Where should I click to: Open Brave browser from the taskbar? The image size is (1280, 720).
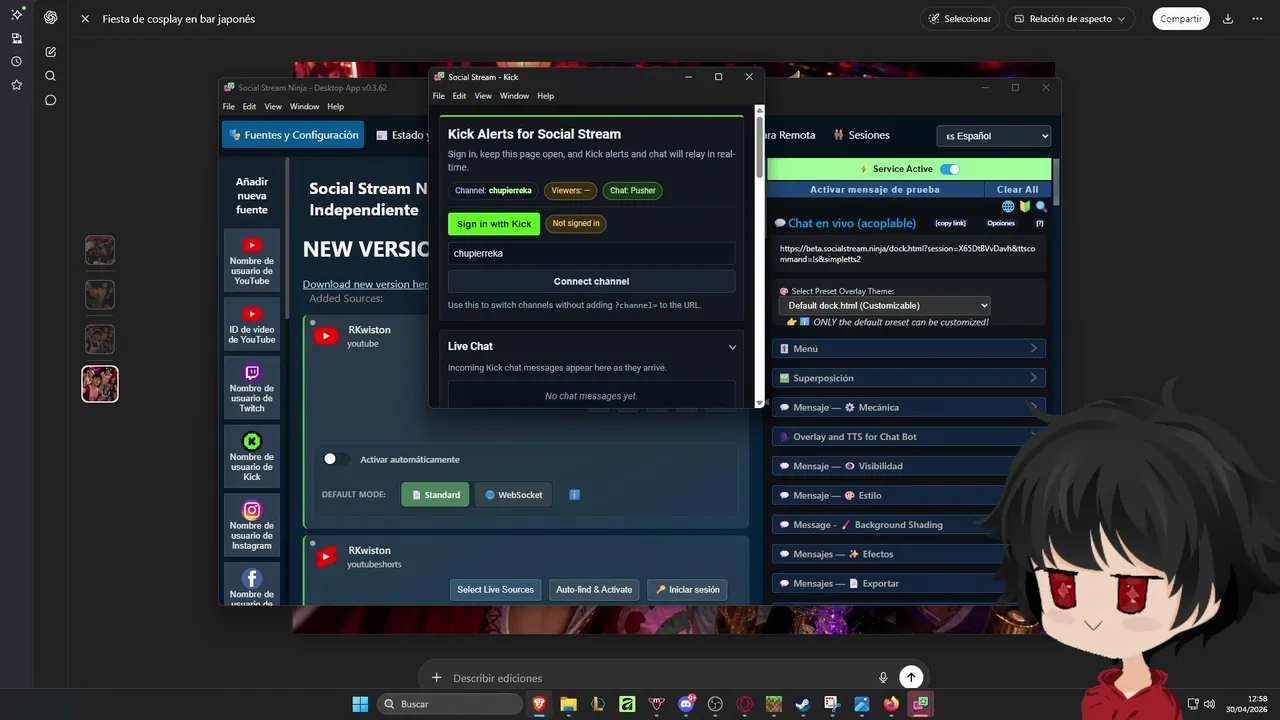point(540,704)
